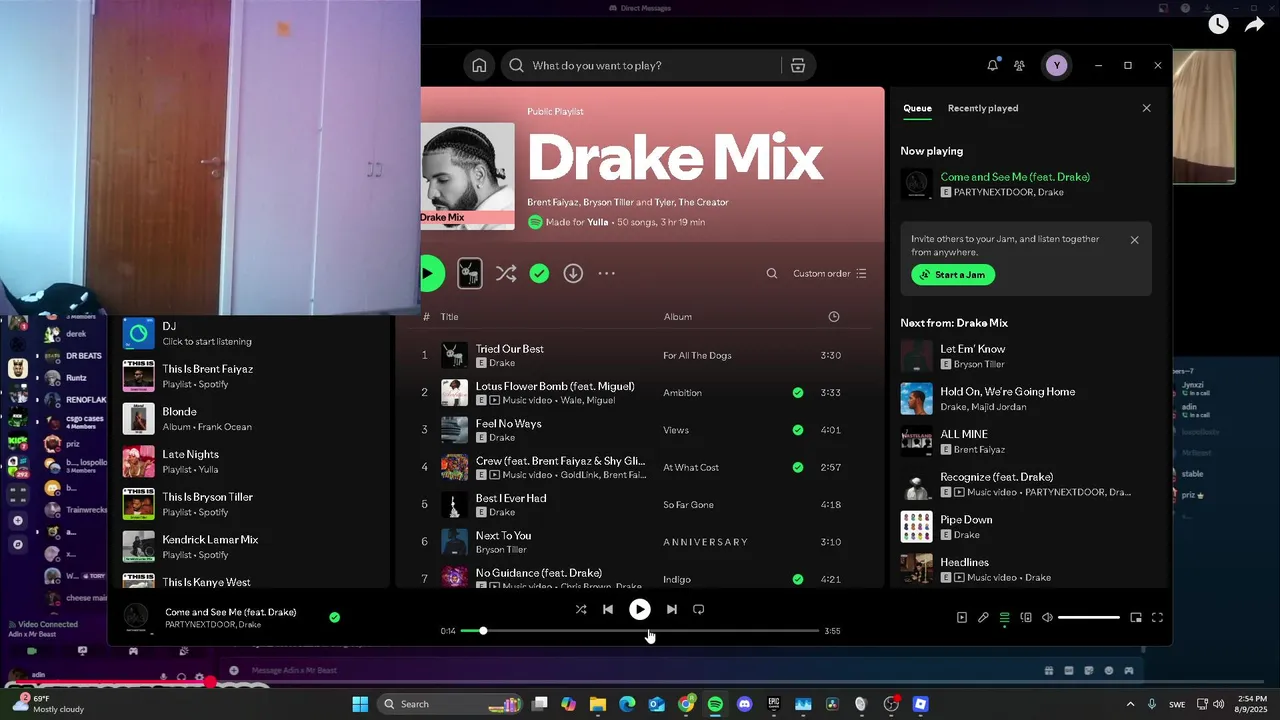Open the Late Nights playlist
Screen dimensions: 1280x720
[248, 461]
